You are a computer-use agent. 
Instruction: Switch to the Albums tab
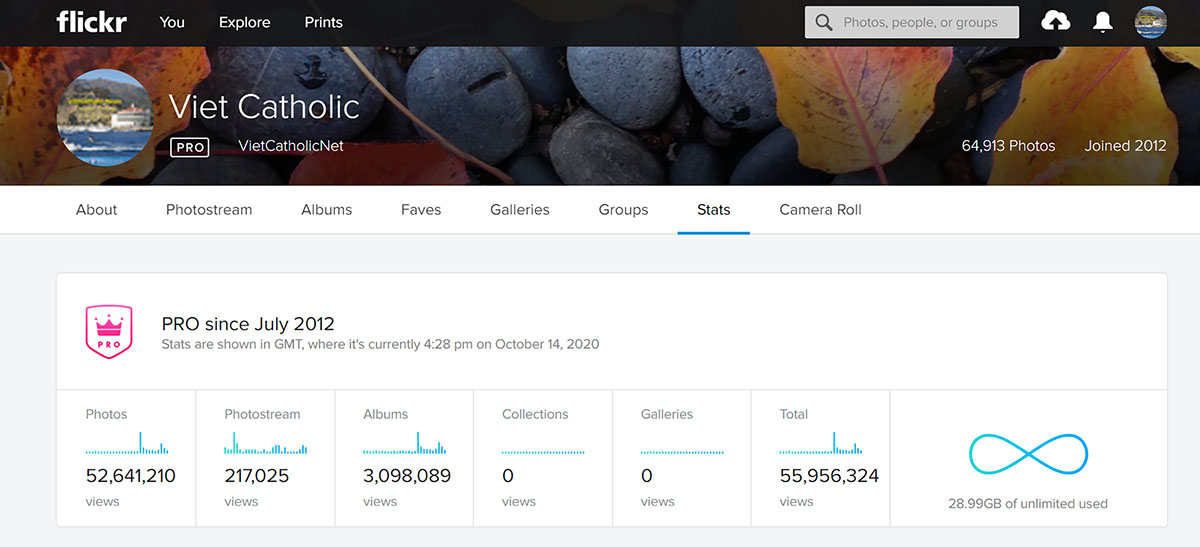point(327,210)
